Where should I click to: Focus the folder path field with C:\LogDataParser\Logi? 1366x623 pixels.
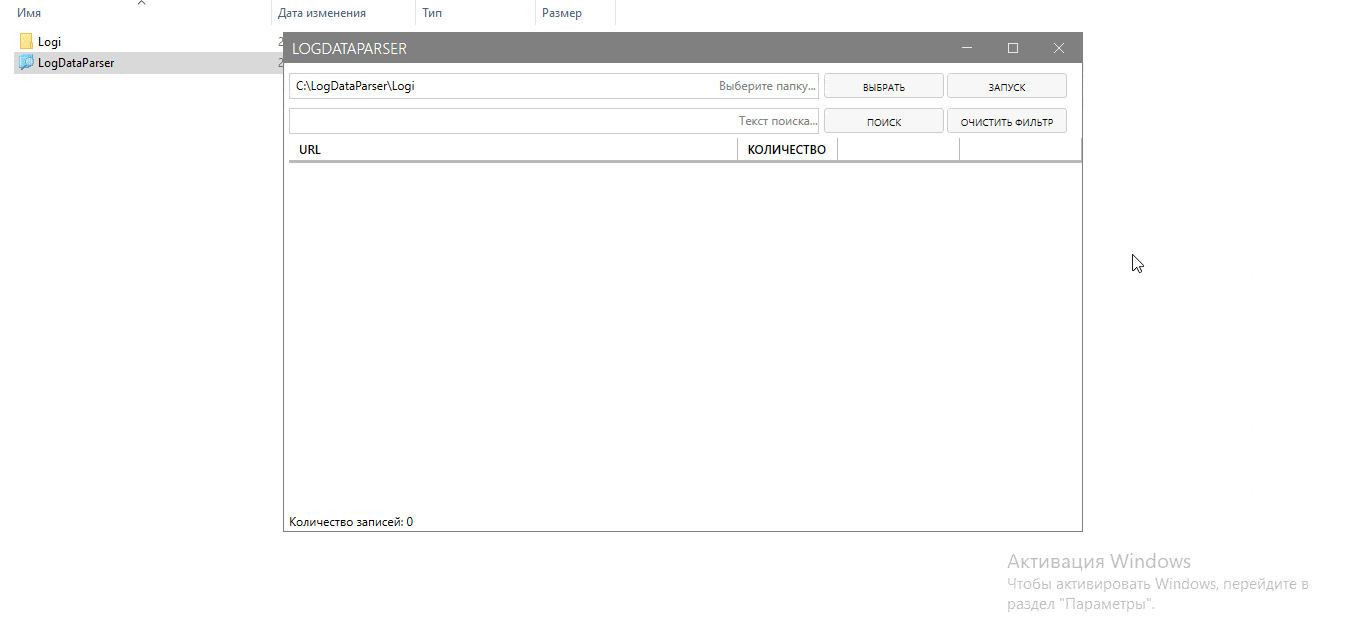tap(554, 86)
